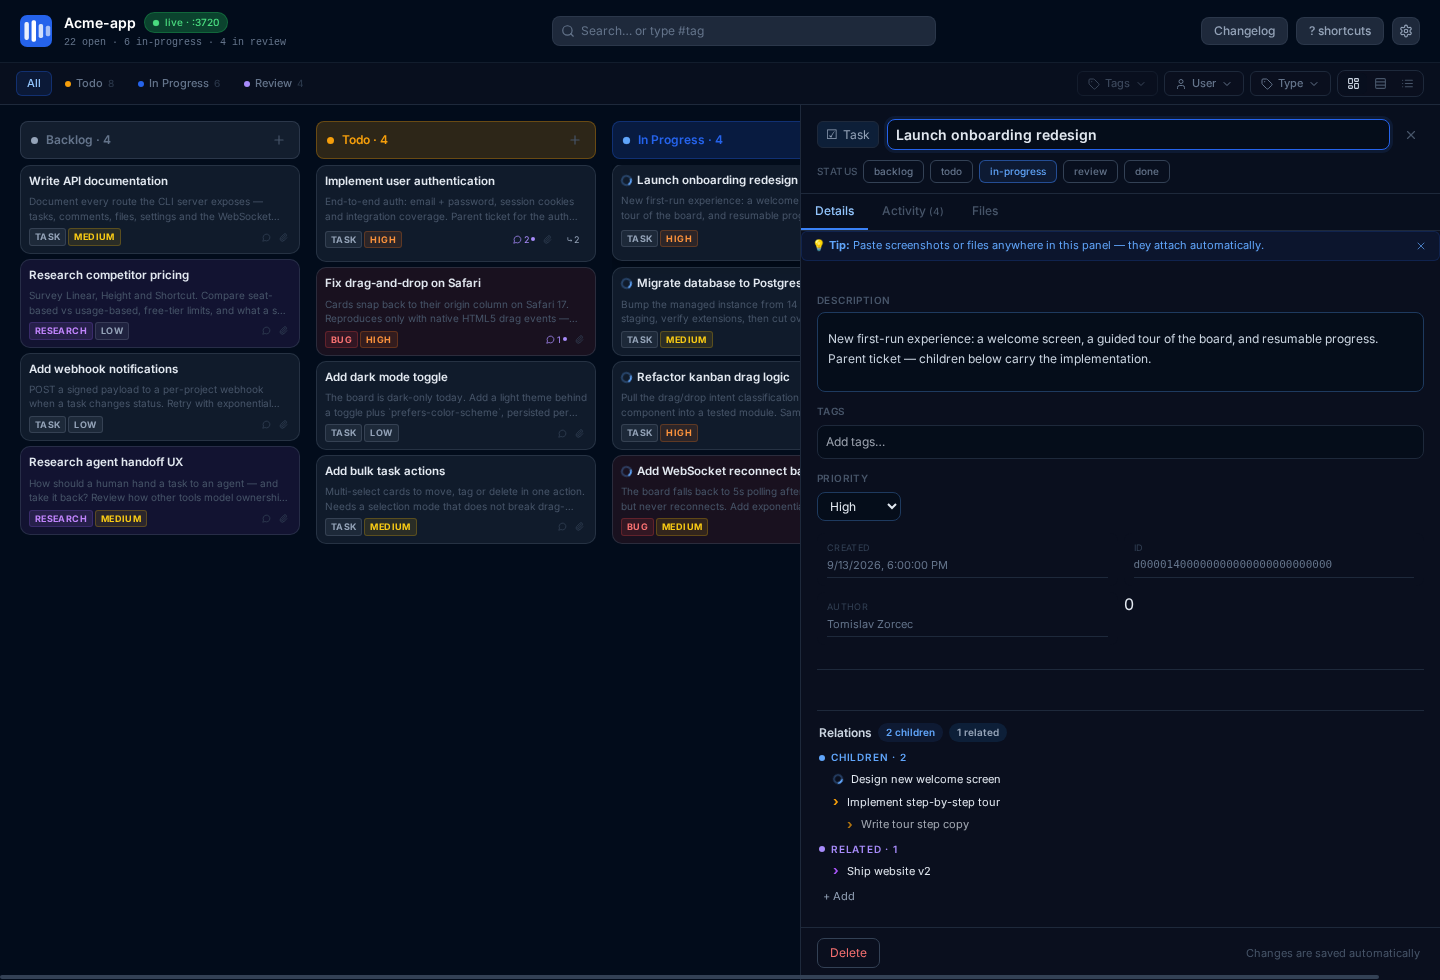Screen dimensions: 1440x980
Task: Click status icon beside Design new welcome screen
Action: click(x=838, y=780)
